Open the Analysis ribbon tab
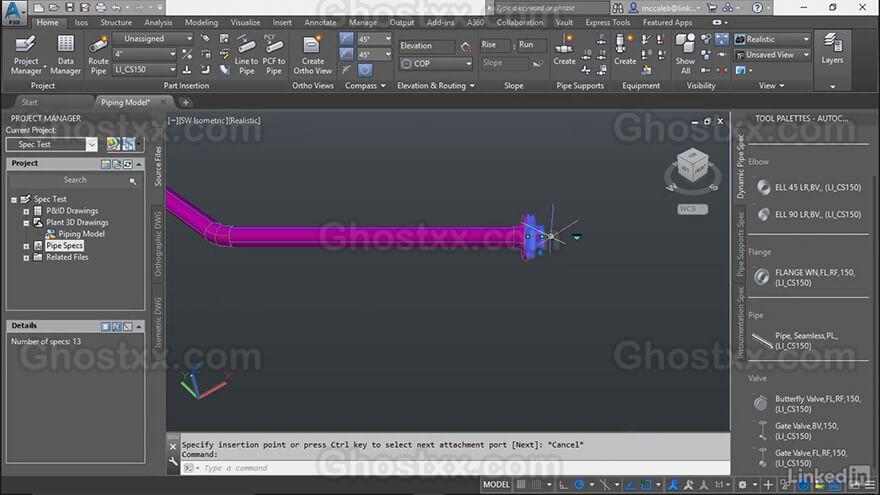 (x=158, y=22)
